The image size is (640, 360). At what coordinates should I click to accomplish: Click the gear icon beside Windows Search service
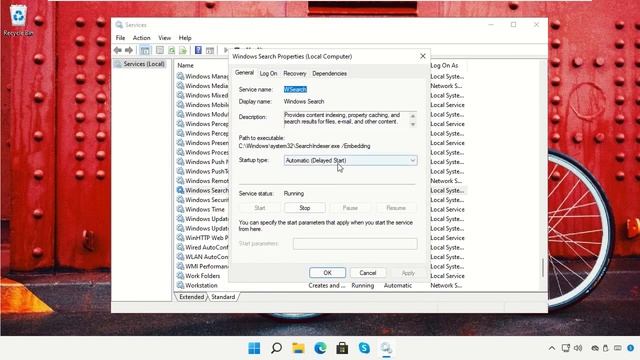pos(180,190)
